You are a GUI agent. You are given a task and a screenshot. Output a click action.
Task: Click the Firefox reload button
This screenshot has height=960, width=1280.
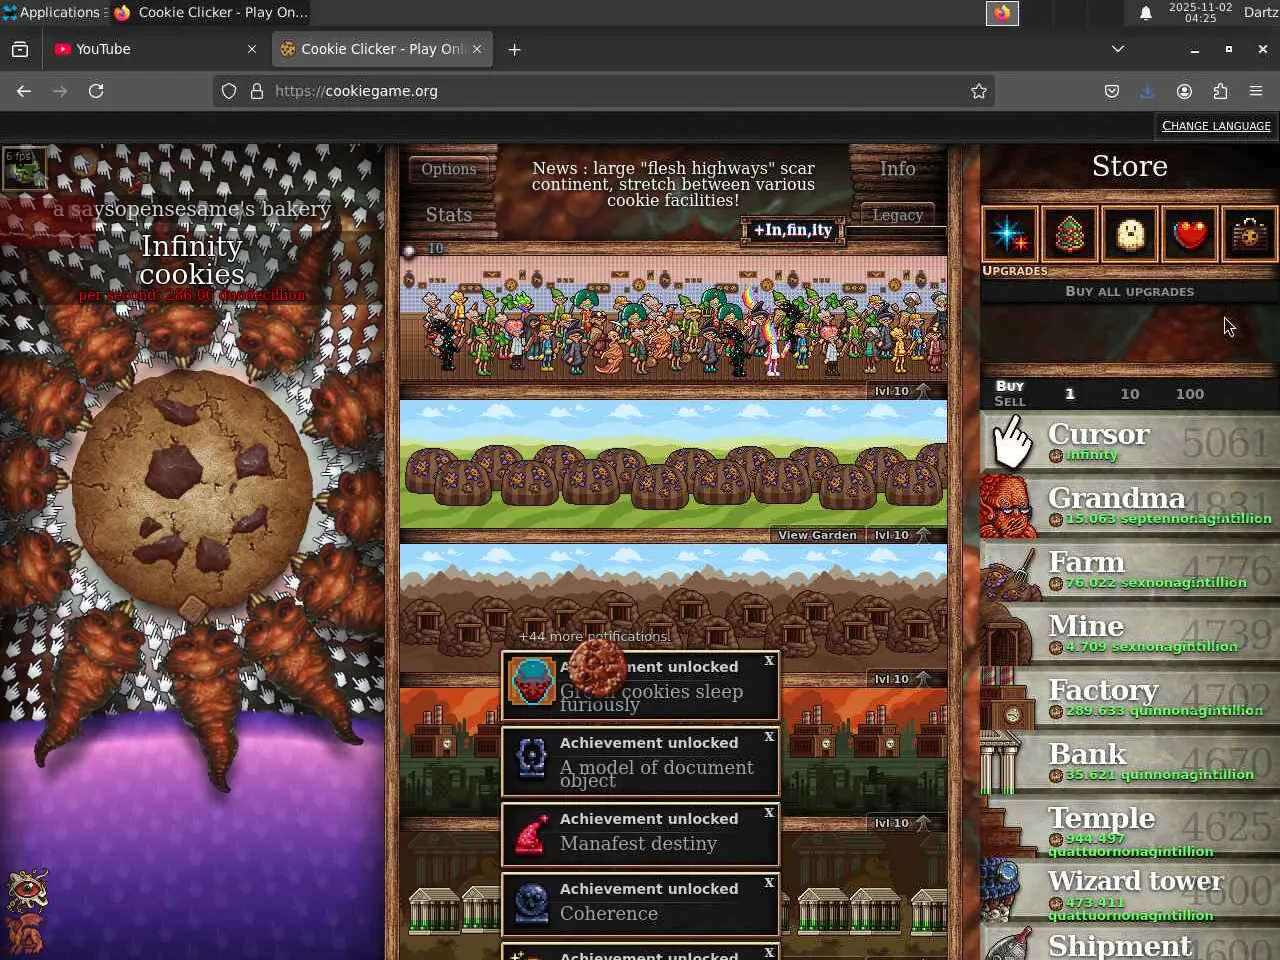[x=96, y=91]
